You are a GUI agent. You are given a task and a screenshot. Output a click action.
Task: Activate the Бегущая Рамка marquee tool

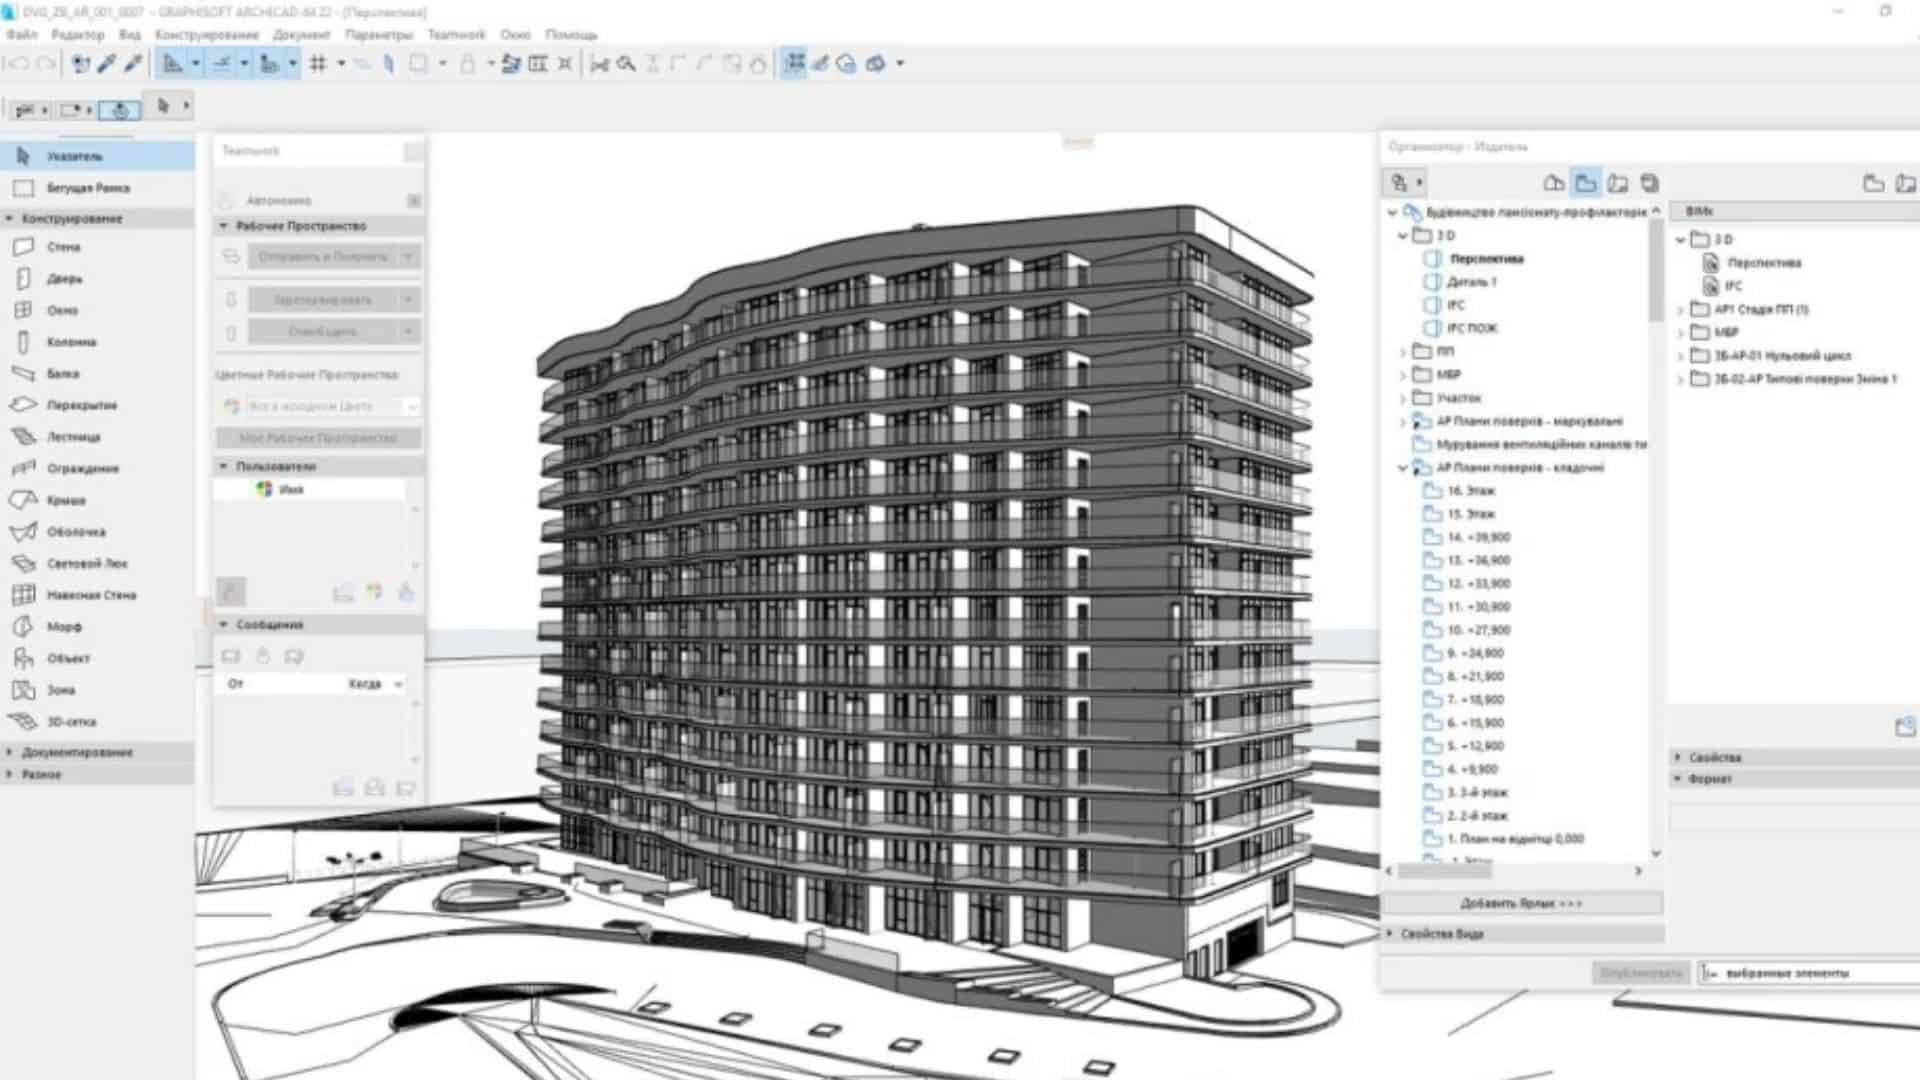(x=87, y=188)
